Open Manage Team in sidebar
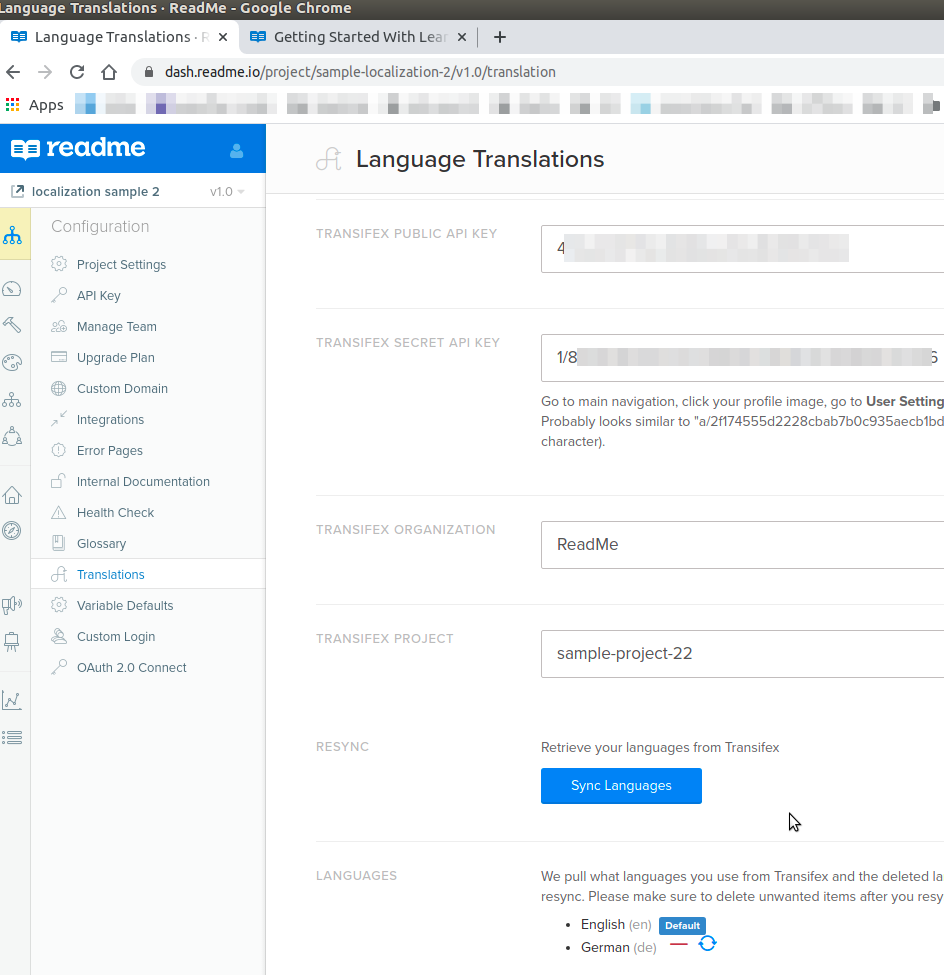944x975 pixels. click(x=117, y=326)
